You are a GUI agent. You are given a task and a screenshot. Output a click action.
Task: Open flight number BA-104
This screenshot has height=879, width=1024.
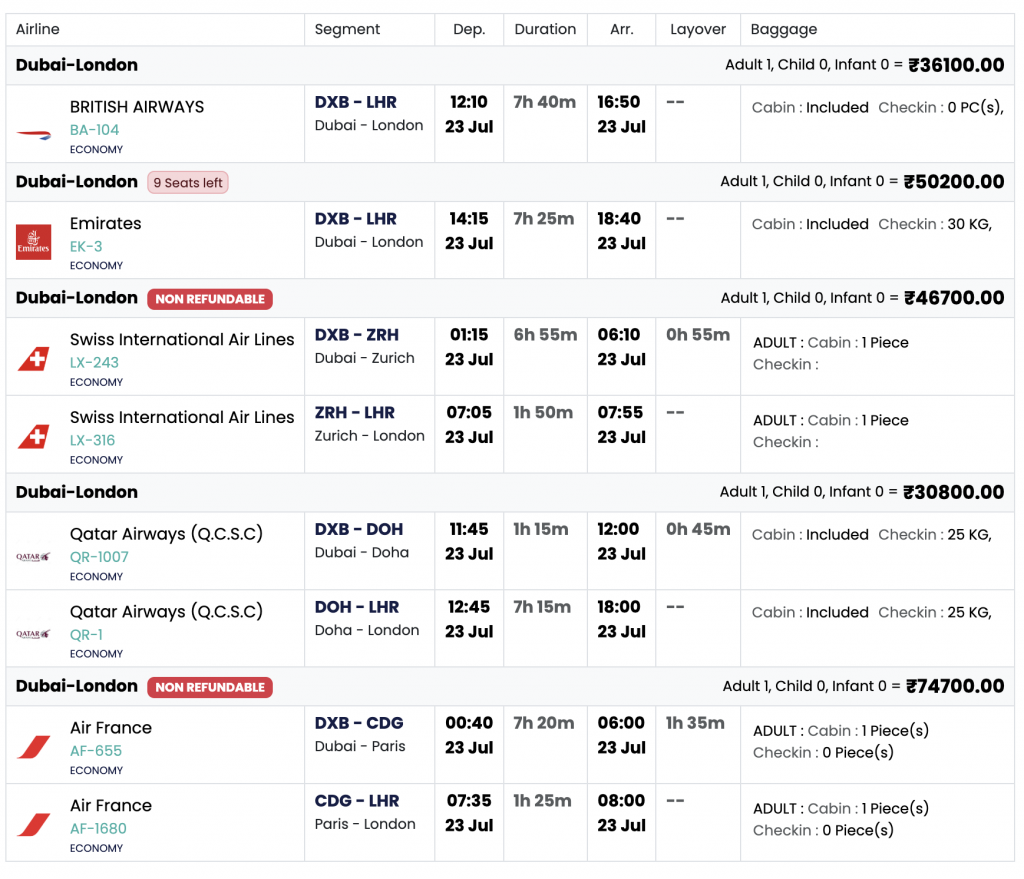point(95,130)
